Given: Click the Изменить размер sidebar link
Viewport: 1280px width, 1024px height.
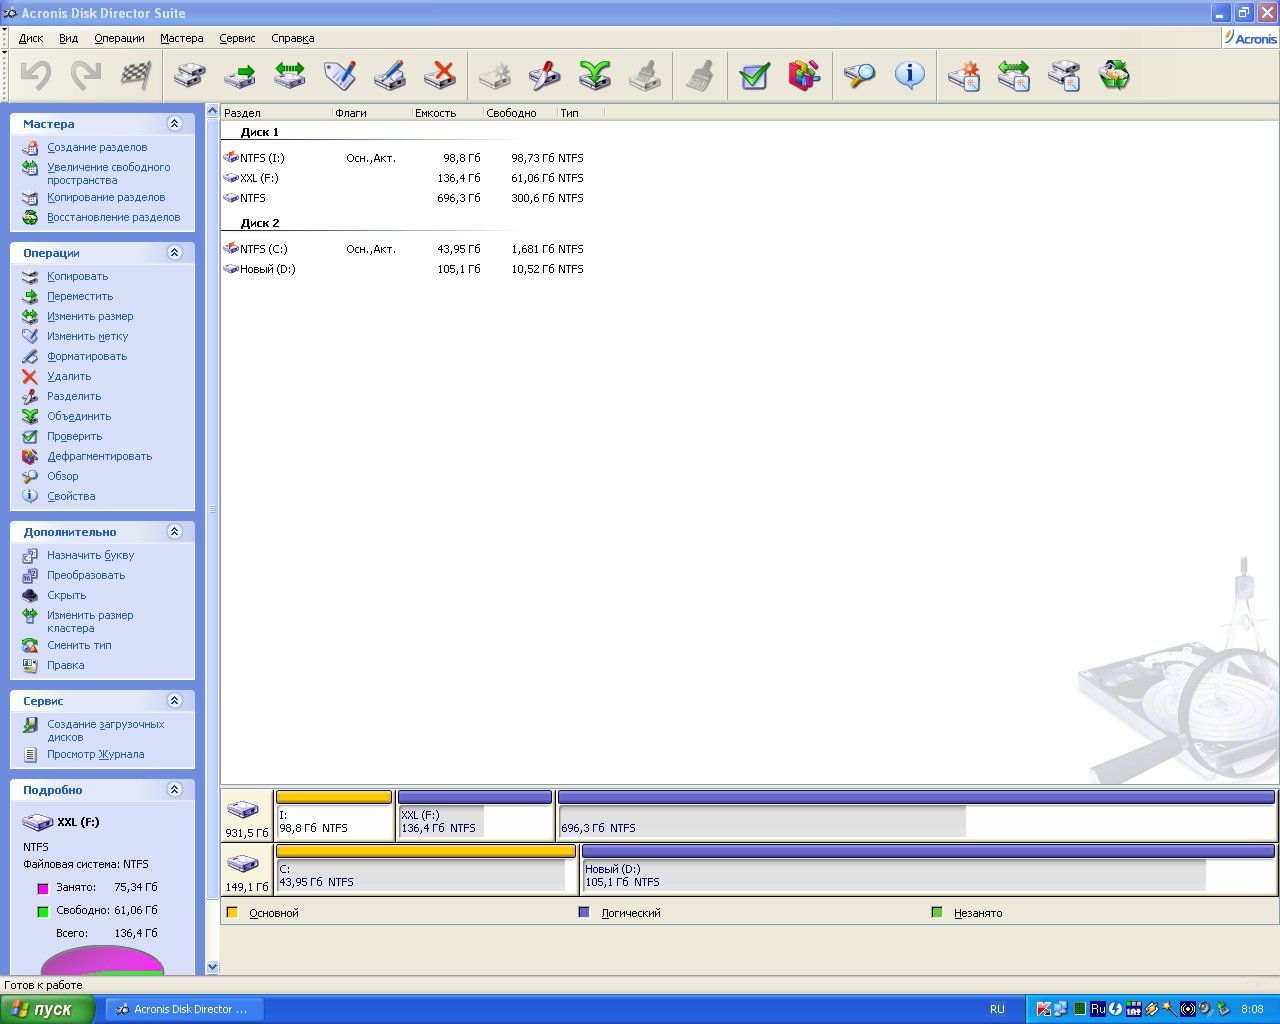Looking at the screenshot, I should tap(90, 316).
